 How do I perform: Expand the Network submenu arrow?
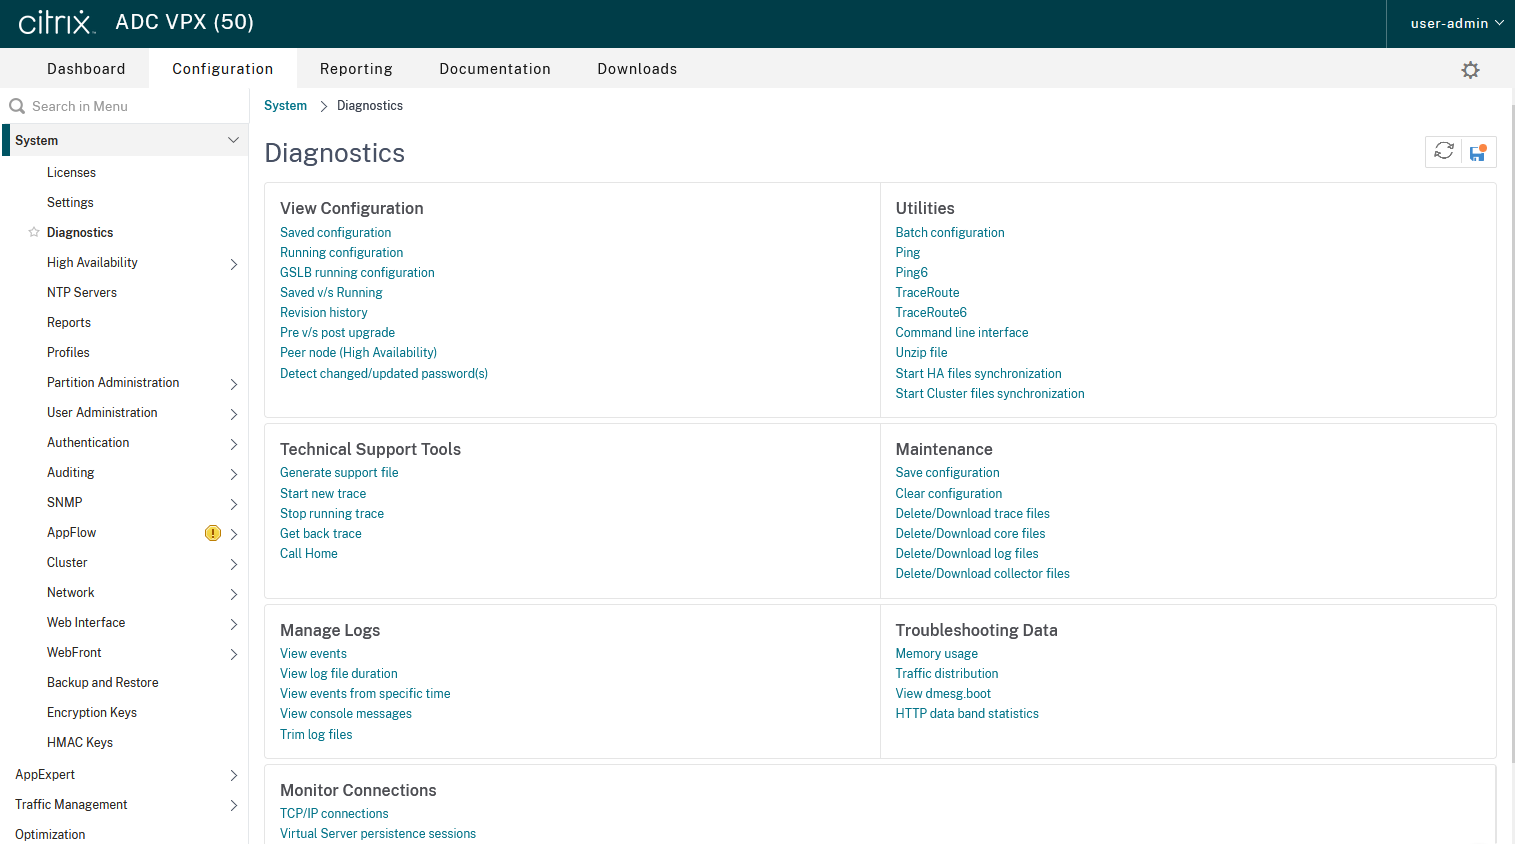(233, 594)
